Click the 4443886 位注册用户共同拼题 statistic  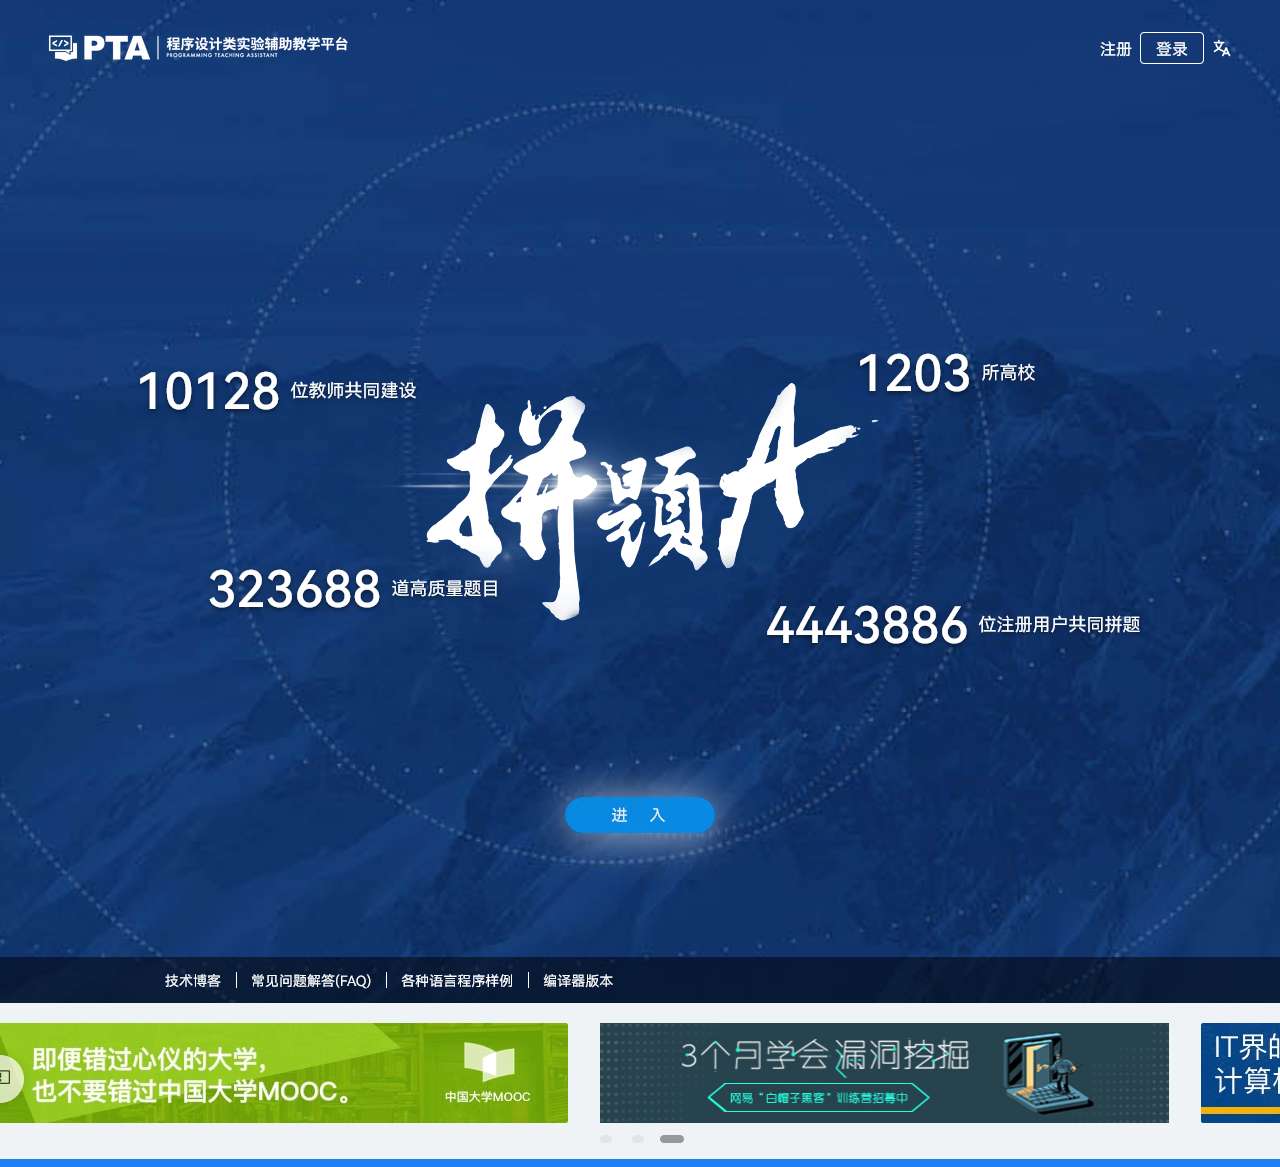coord(953,625)
